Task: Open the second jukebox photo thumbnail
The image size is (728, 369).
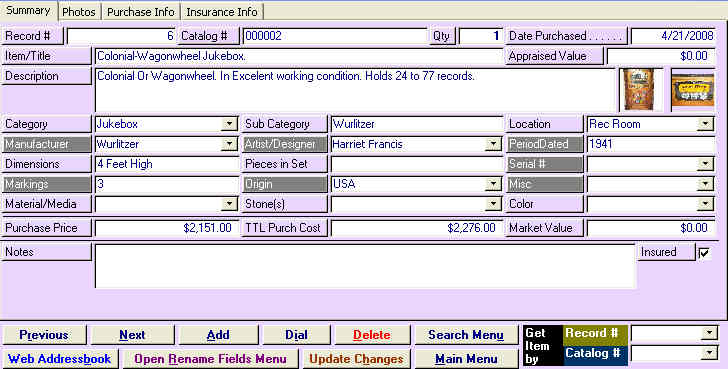Action: pyautogui.click(x=693, y=89)
